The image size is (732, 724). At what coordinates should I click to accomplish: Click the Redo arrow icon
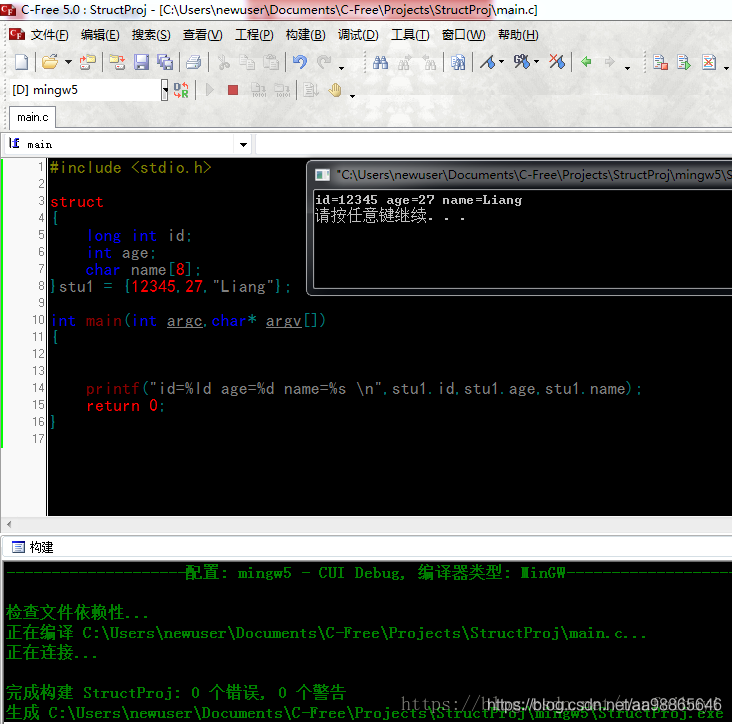coord(324,62)
